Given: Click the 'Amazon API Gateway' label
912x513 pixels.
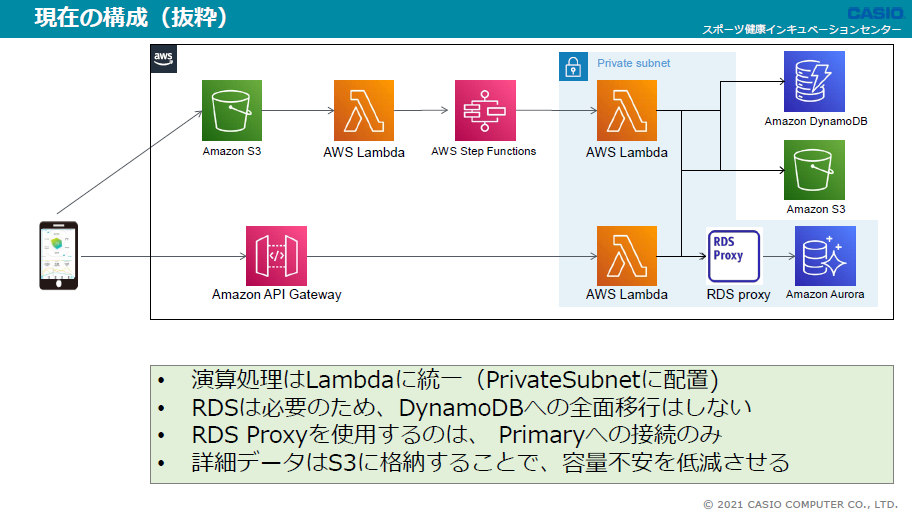Looking at the screenshot, I should [x=276, y=294].
